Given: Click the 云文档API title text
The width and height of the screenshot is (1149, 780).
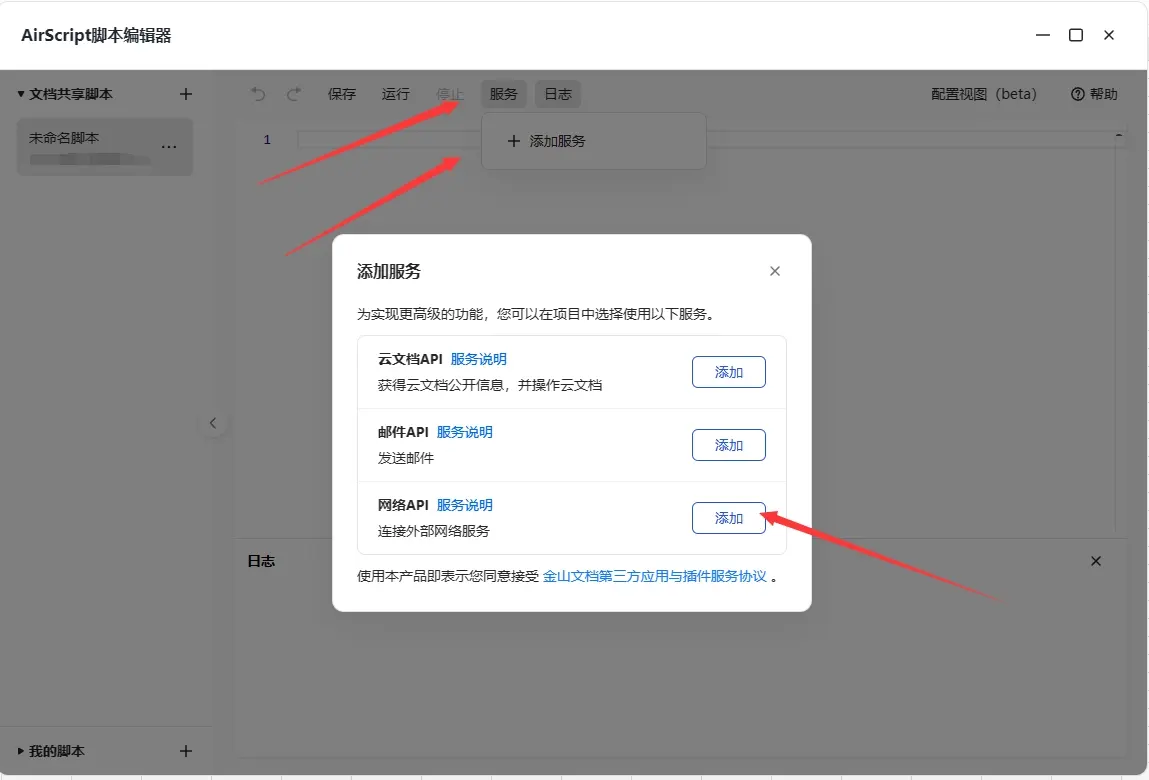Looking at the screenshot, I should [410, 359].
